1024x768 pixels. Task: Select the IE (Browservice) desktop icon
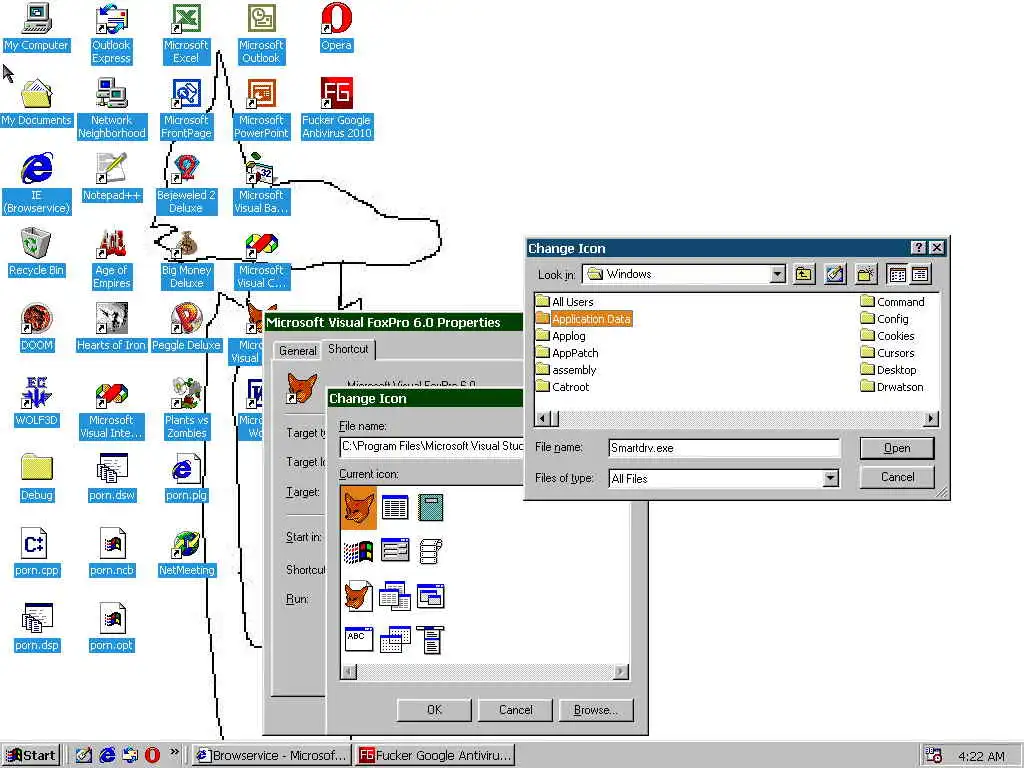click(36, 184)
